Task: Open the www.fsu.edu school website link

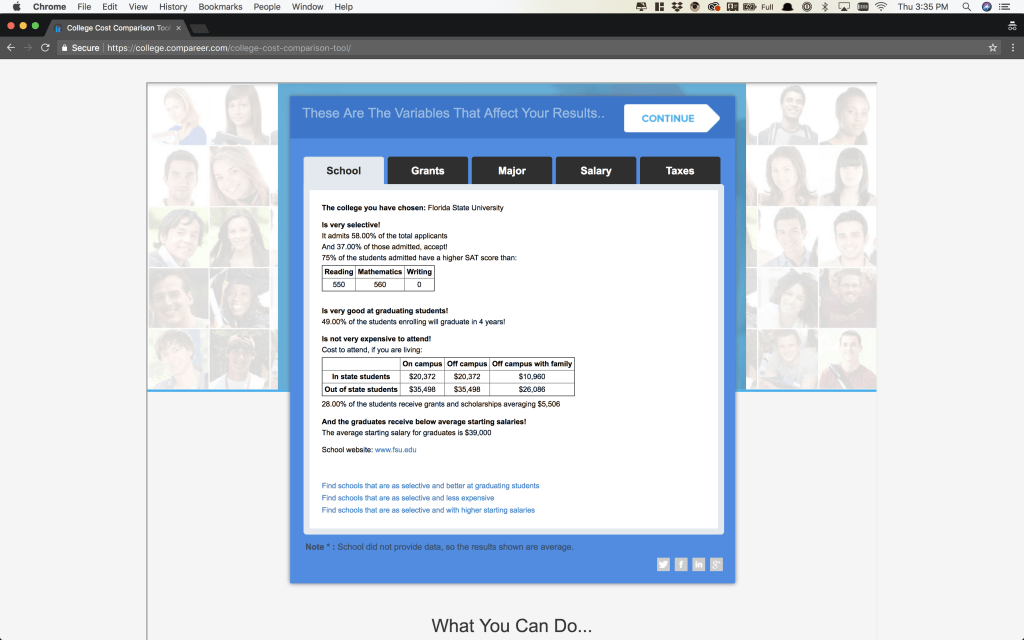Action: [x=395, y=450]
